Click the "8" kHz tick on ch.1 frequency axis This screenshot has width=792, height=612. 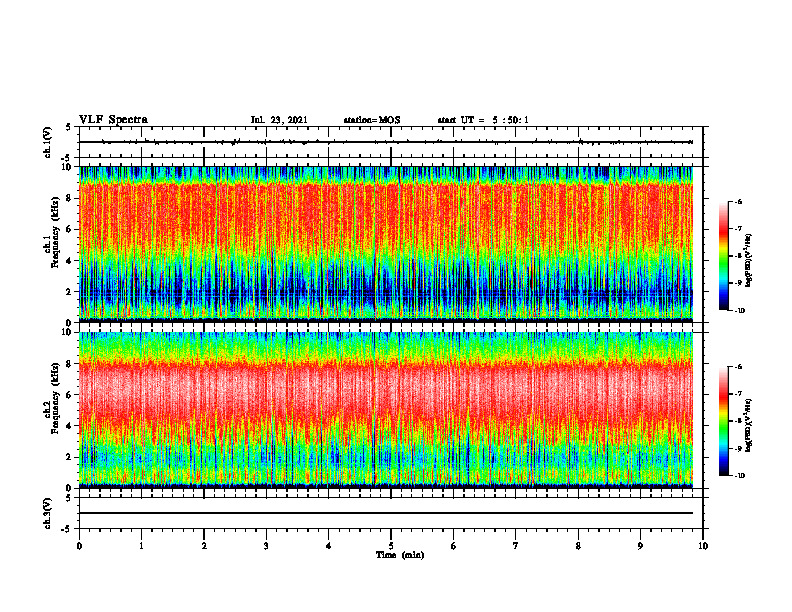coord(69,198)
